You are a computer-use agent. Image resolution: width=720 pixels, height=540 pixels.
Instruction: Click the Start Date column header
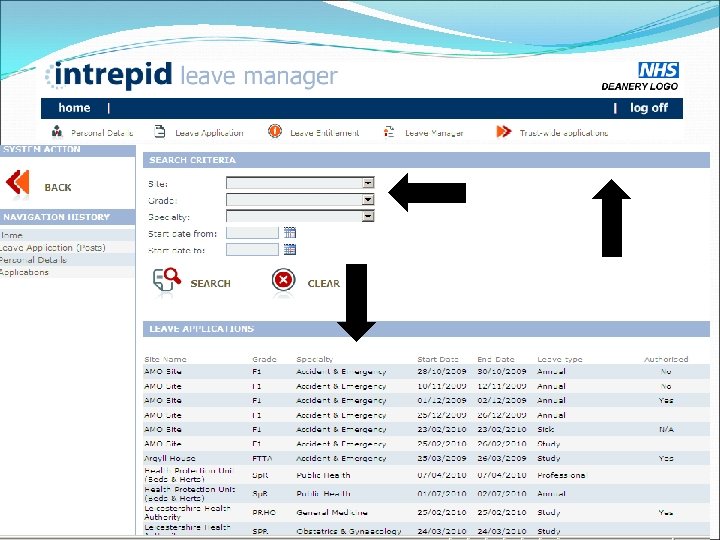pos(438,359)
